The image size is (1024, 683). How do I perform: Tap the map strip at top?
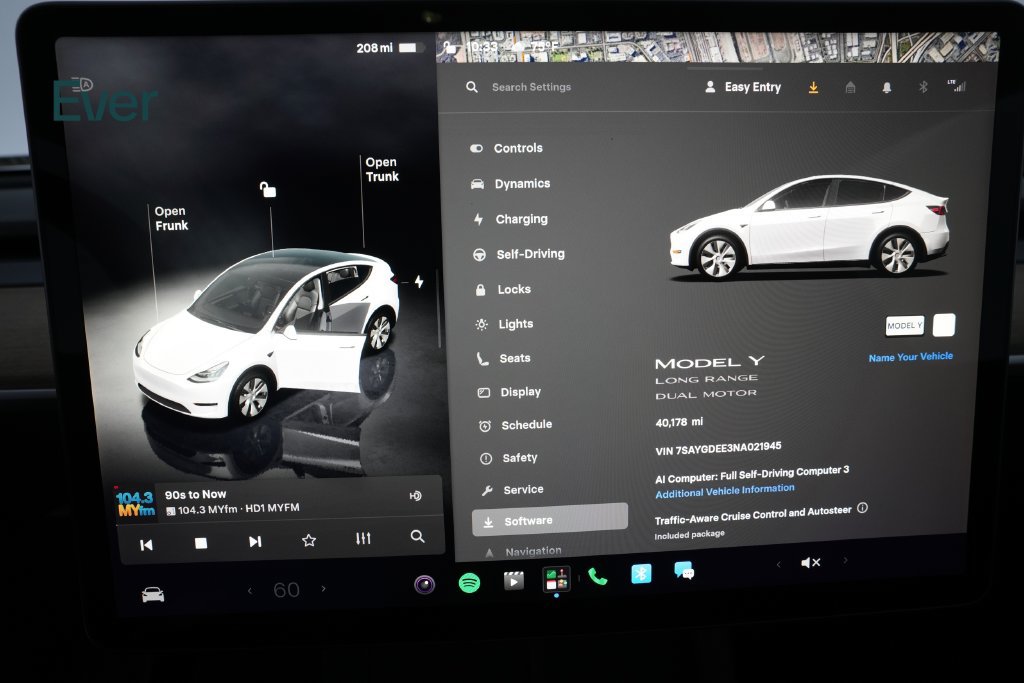pyautogui.click(x=717, y=48)
